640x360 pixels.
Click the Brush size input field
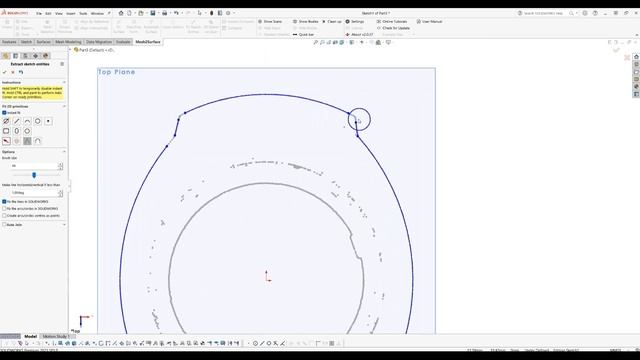pyautogui.click(x=34, y=166)
